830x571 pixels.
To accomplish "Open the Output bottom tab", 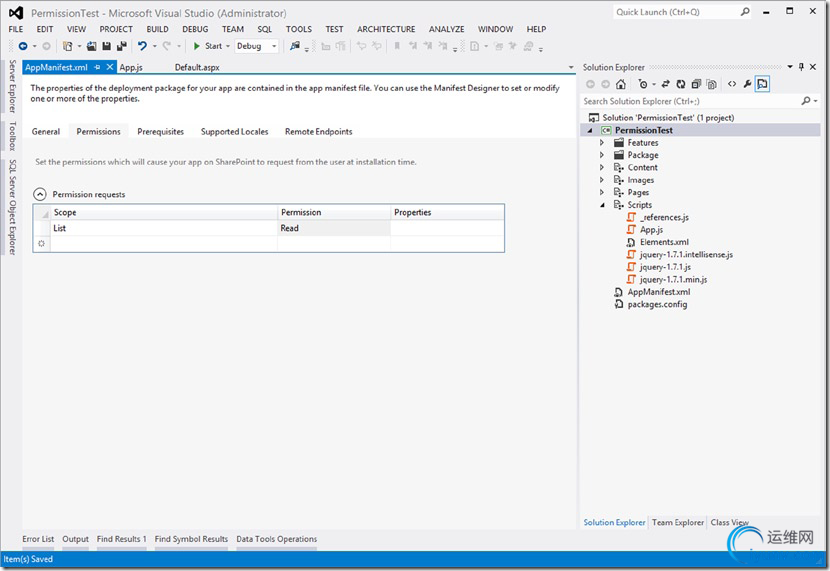I will click(x=75, y=539).
